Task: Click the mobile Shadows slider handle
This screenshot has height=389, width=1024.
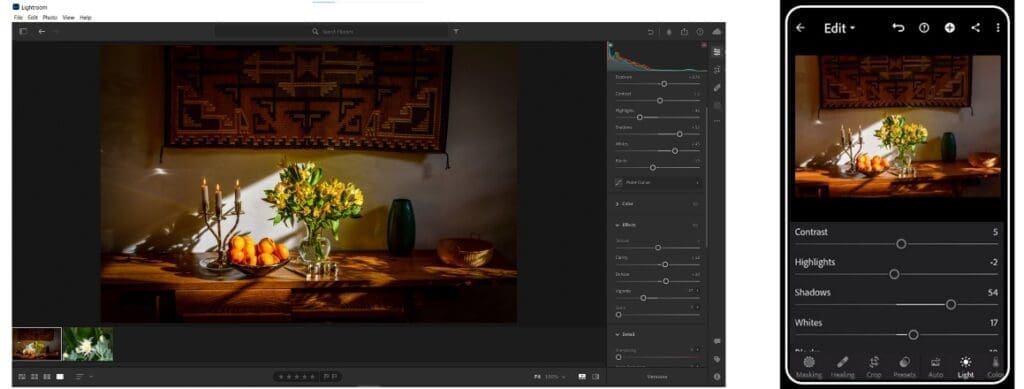Action: point(951,304)
